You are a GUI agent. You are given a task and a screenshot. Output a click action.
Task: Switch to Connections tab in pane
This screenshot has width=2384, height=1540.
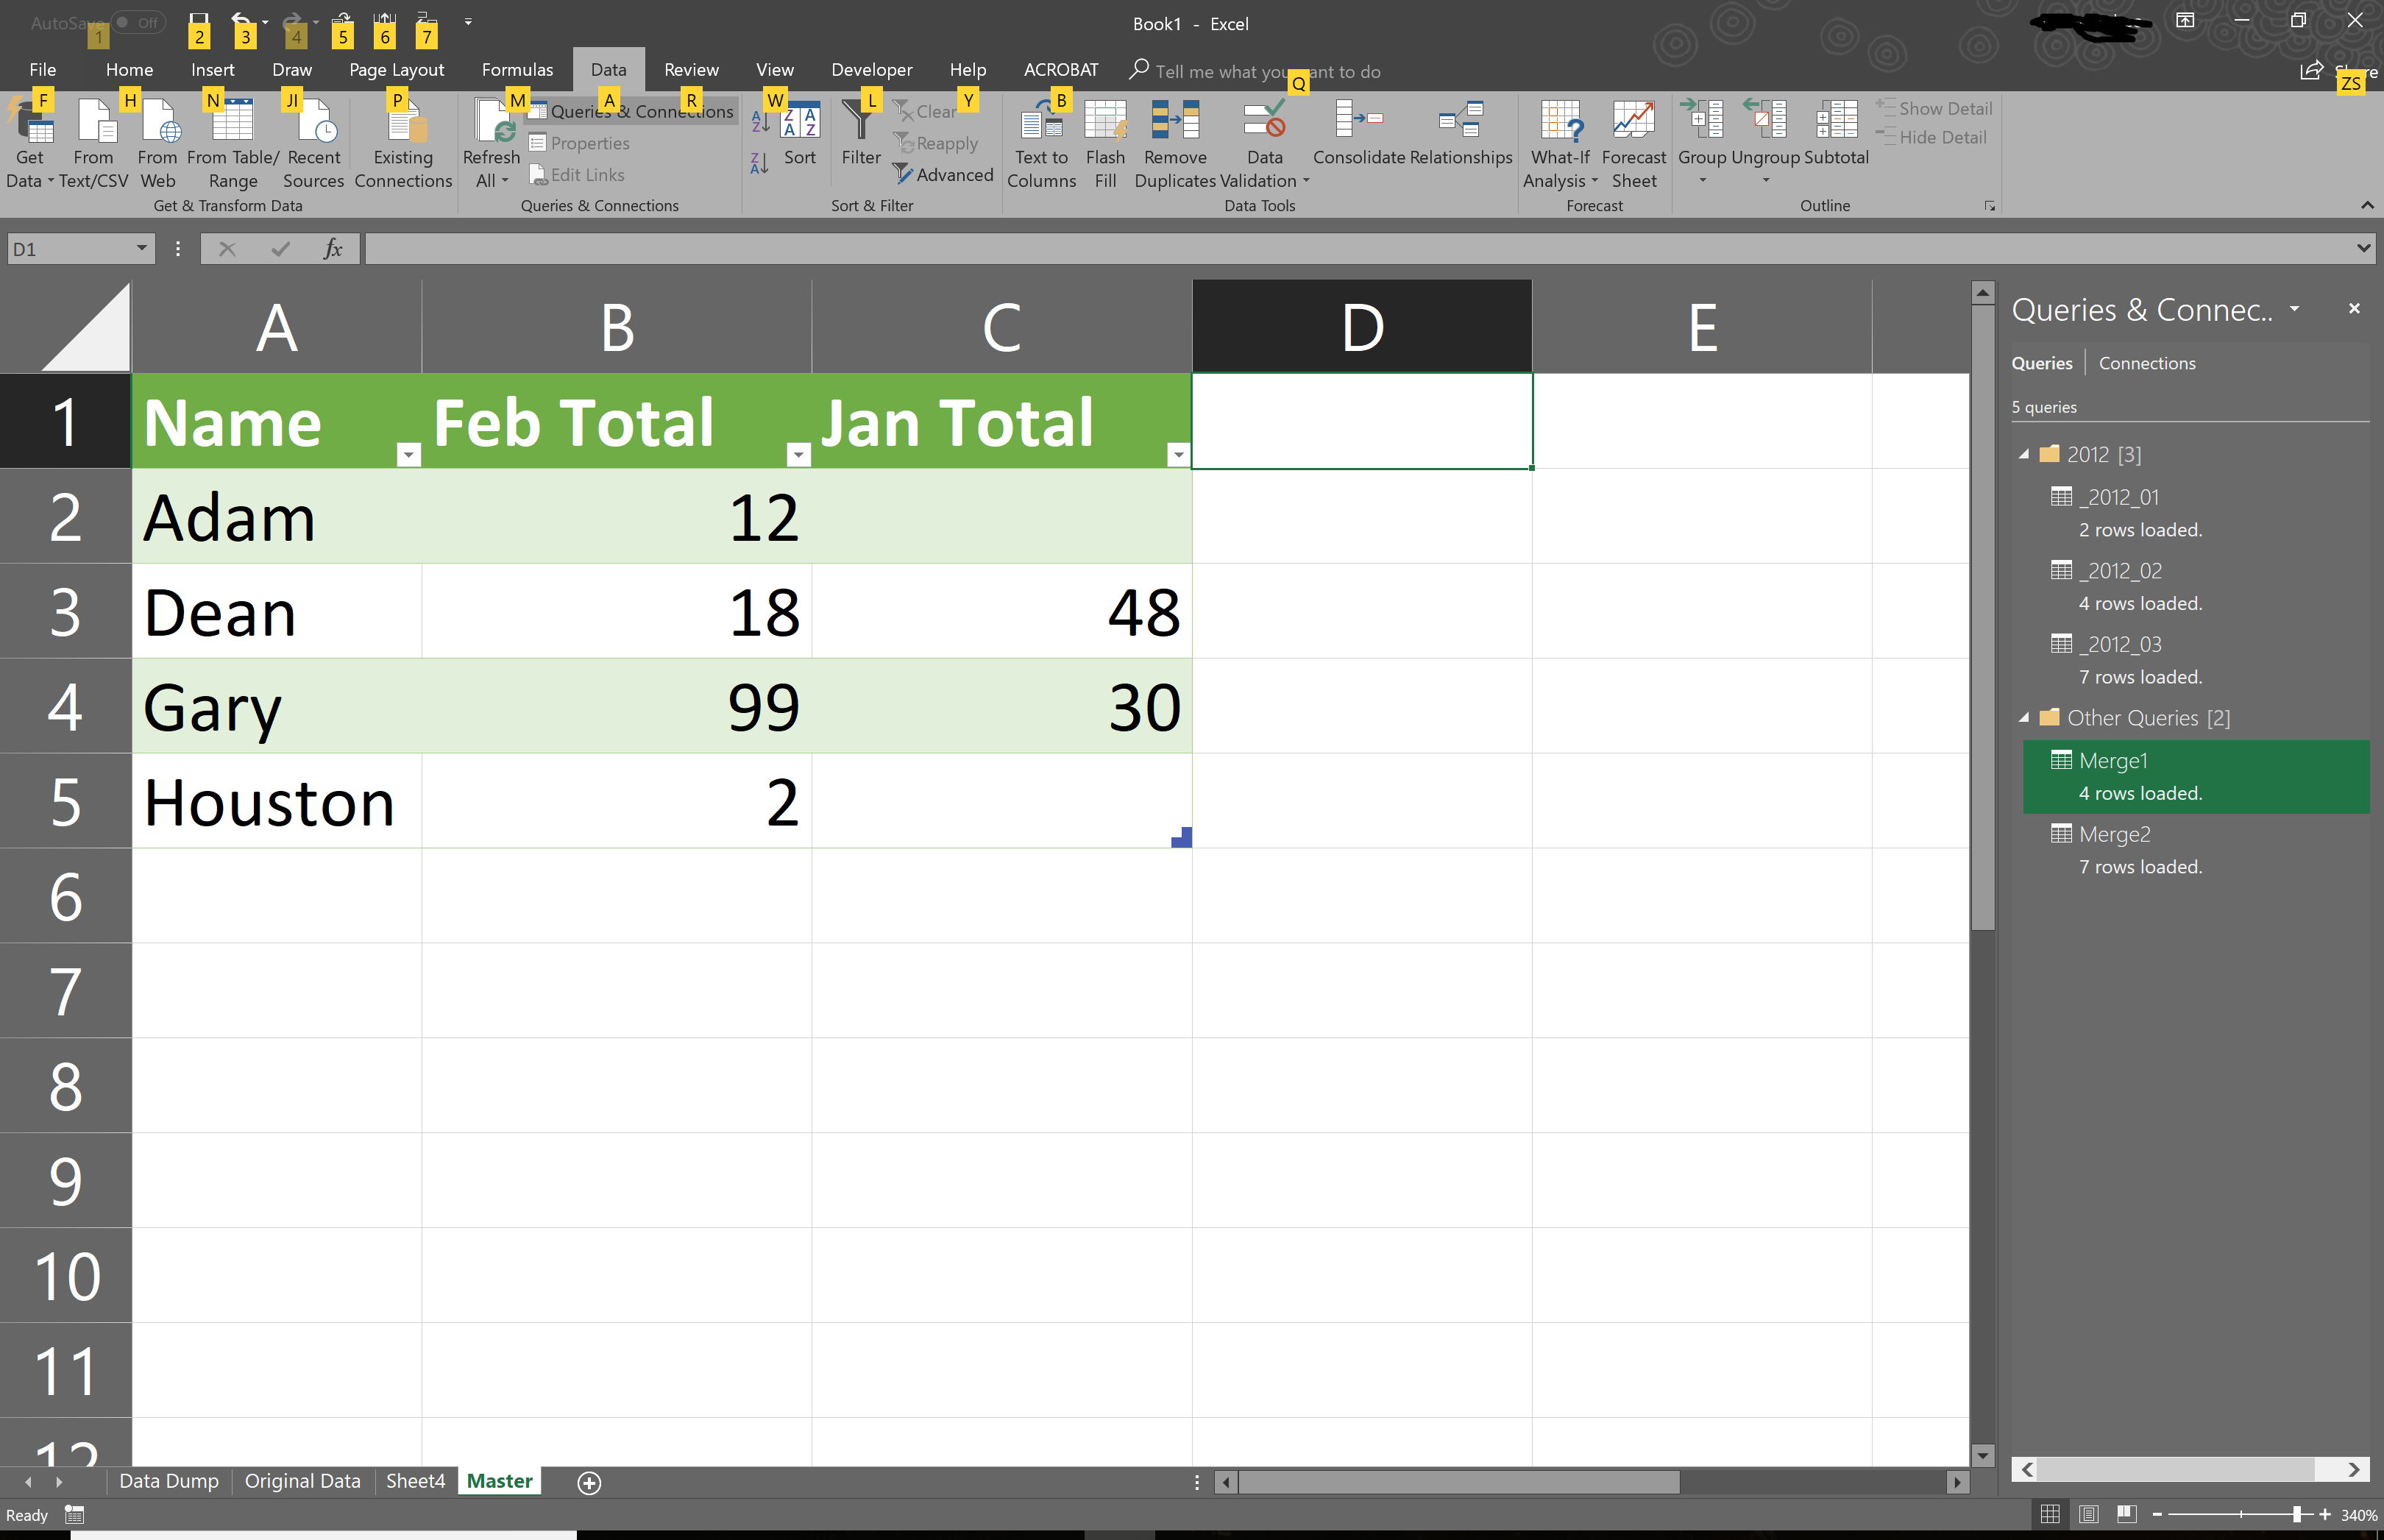tap(2146, 363)
